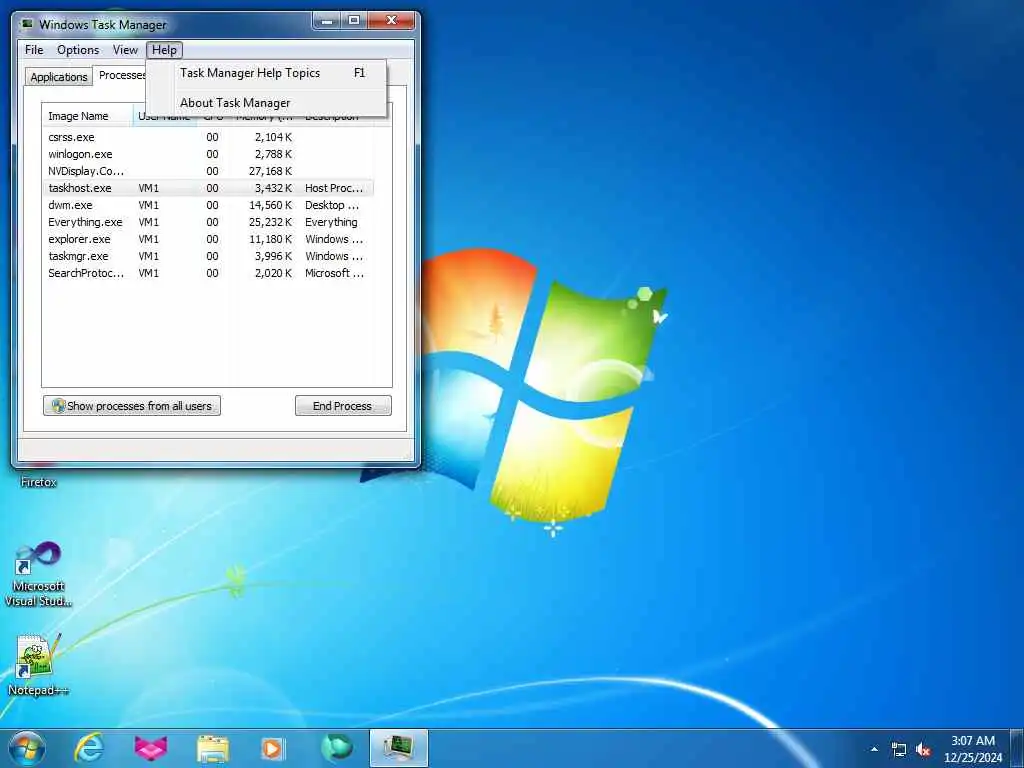Click the 27,168 K memory value
The image size is (1024, 768).
(x=270, y=171)
